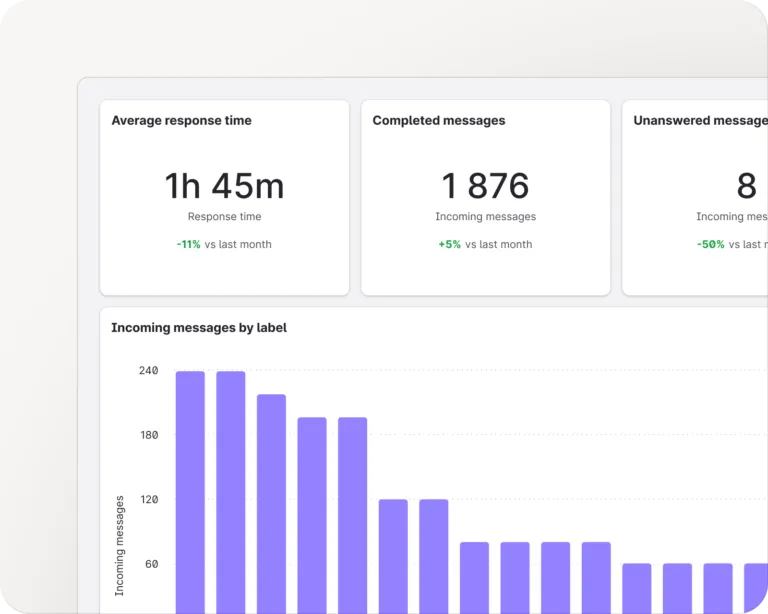Click the 'Incoming messages by label' chart title
The width and height of the screenshot is (768, 614).
click(x=199, y=328)
